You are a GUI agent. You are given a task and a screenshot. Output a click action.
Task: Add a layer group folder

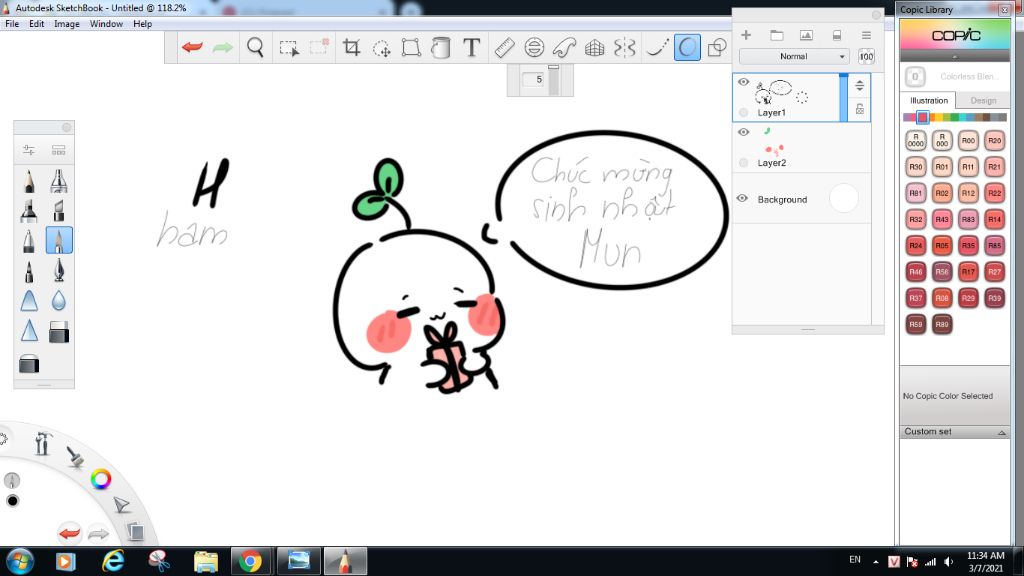[x=776, y=35]
